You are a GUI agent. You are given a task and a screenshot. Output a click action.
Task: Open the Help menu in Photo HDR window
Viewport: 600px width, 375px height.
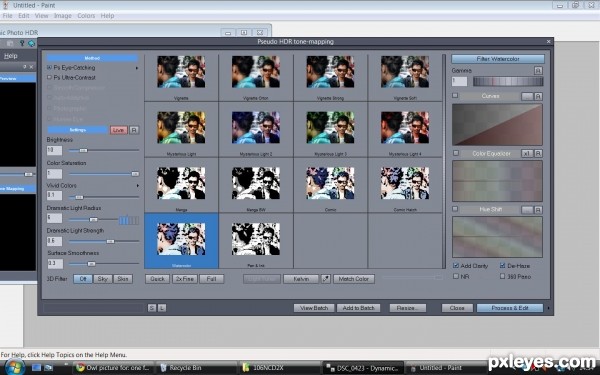click(x=11, y=56)
